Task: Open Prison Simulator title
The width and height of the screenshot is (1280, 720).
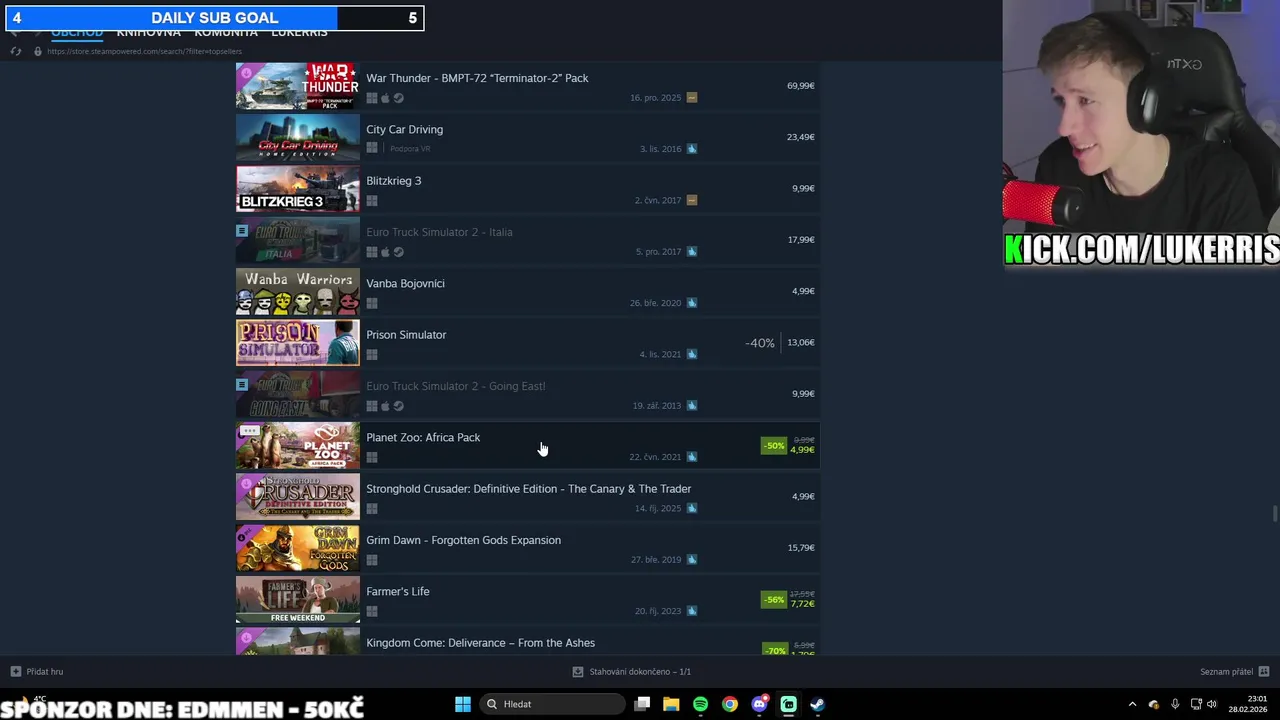Action: 406,335
